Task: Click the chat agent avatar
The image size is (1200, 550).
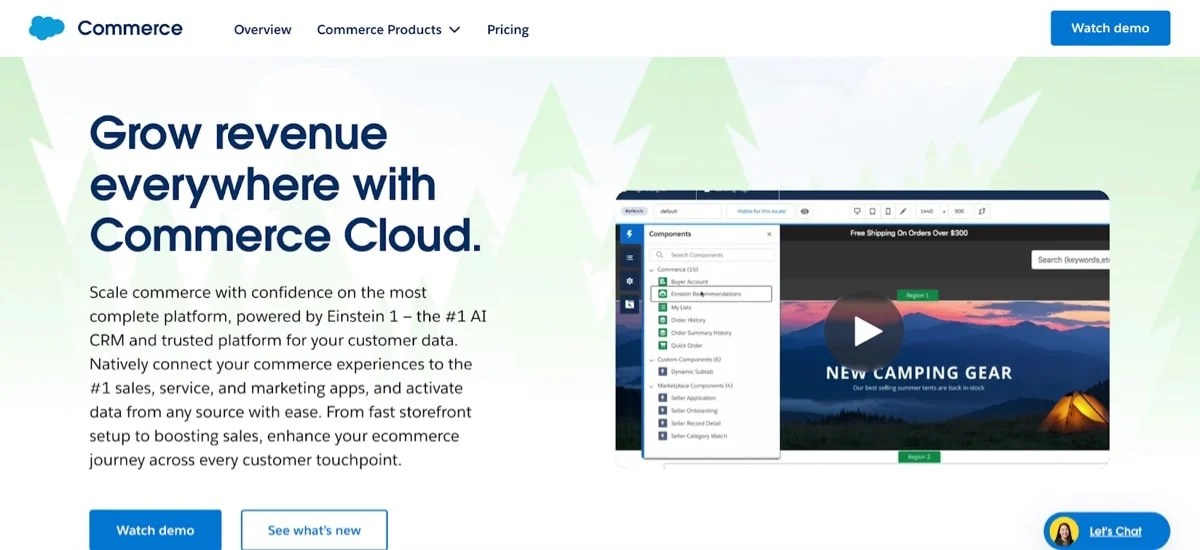Action: [x=1065, y=531]
